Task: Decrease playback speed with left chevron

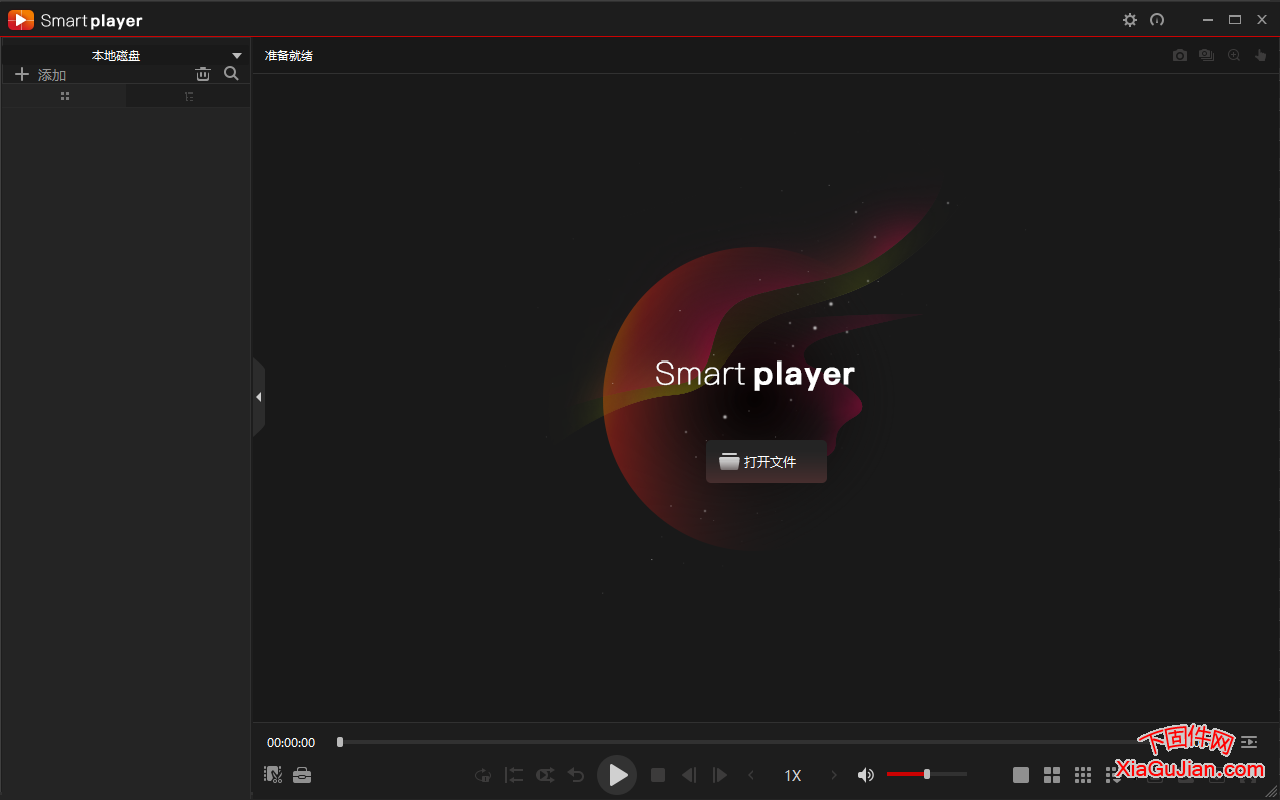Action: [x=752, y=775]
